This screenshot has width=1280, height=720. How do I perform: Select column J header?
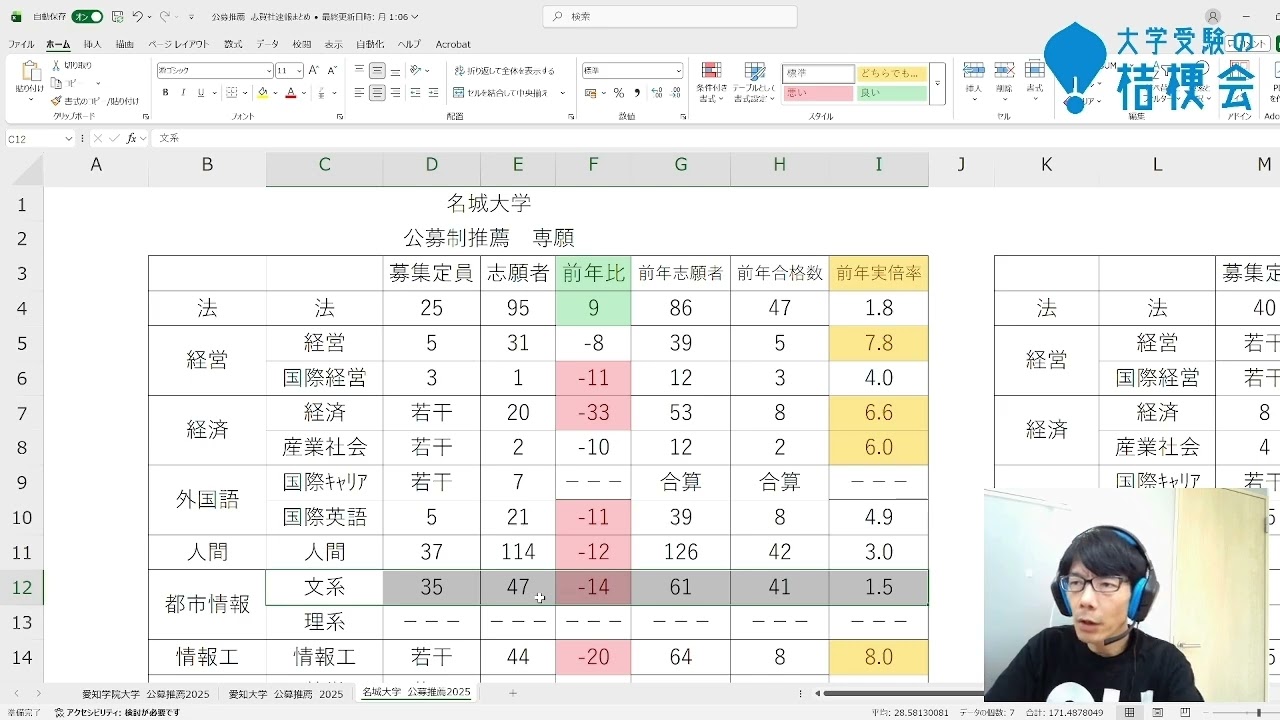click(961, 164)
